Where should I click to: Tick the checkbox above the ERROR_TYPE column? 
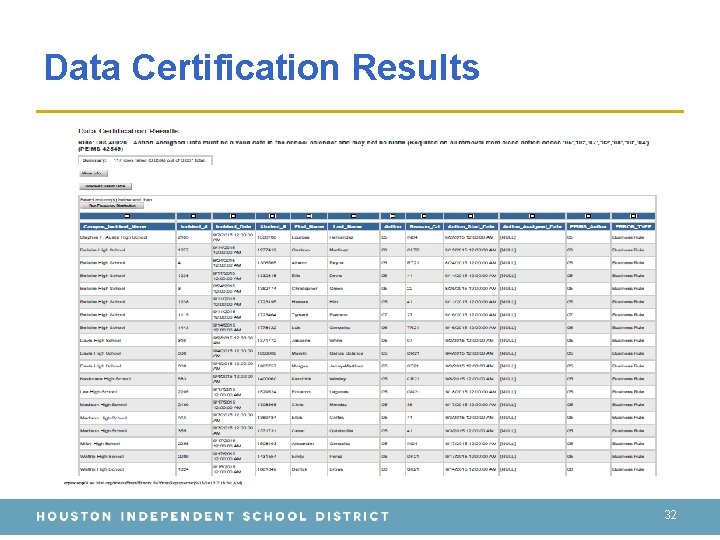coord(633,216)
